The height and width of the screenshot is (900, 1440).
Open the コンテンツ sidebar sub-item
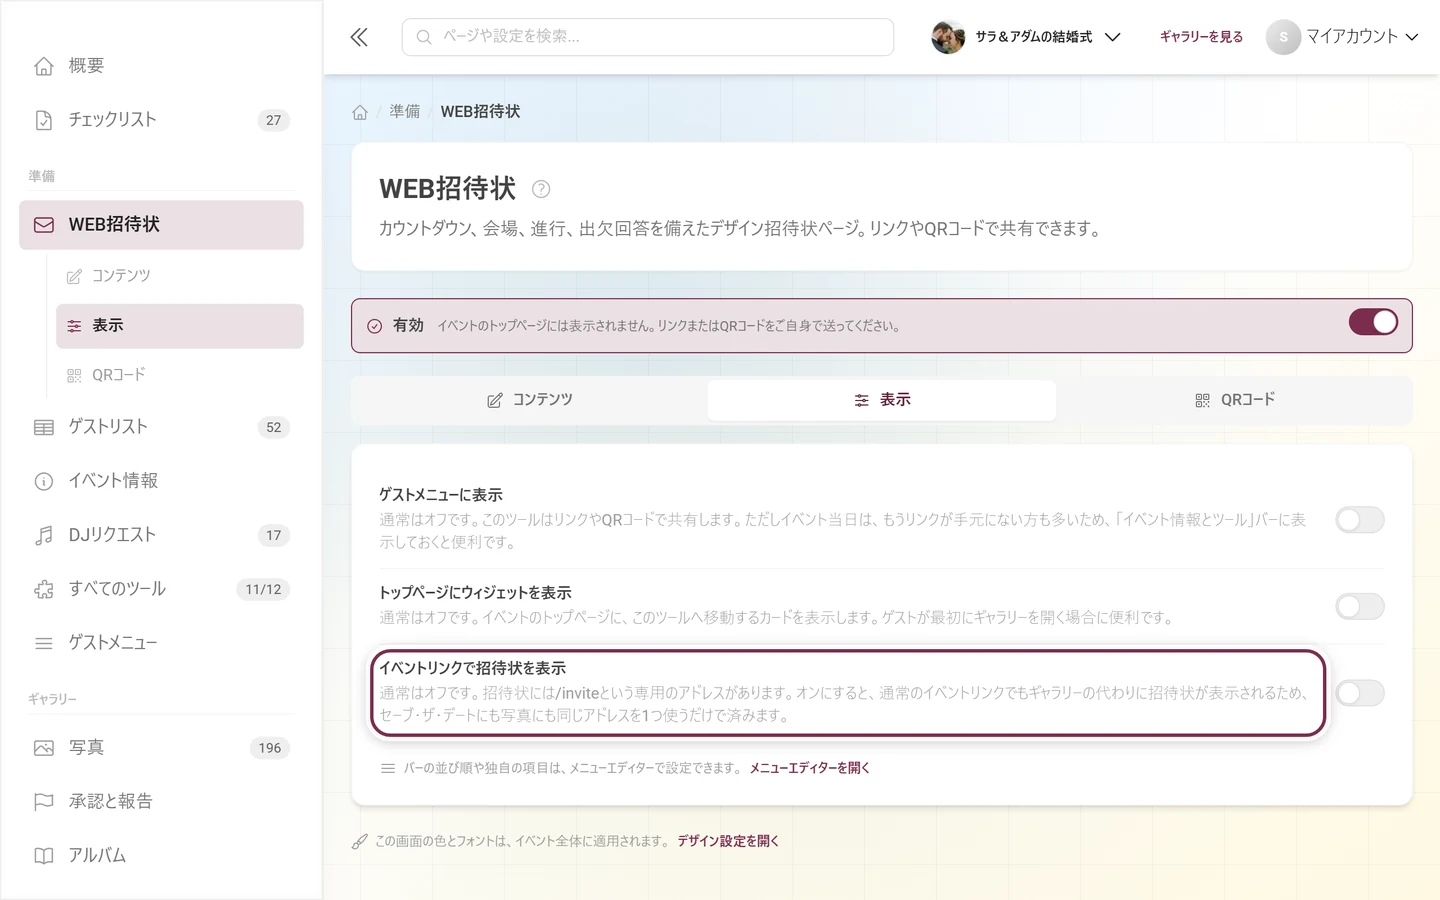(x=179, y=276)
